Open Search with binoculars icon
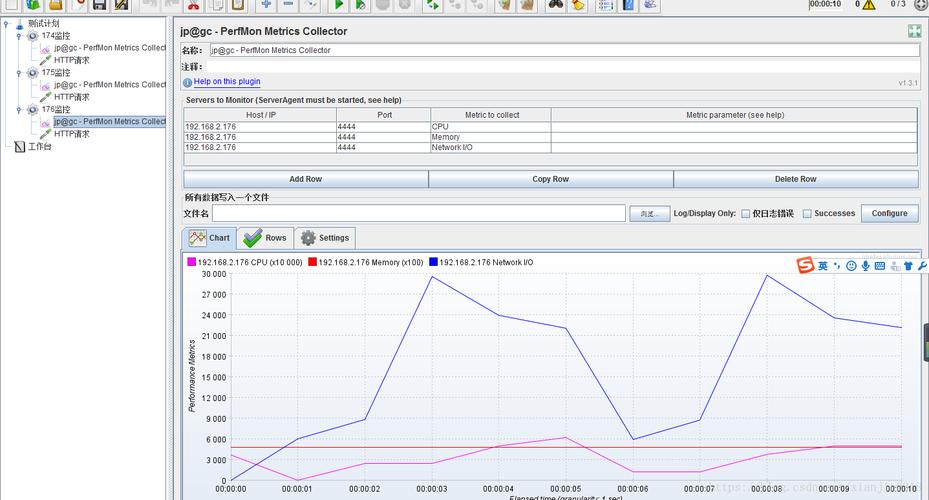The height and width of the screenshot is (500, 929). click(555, 5)
